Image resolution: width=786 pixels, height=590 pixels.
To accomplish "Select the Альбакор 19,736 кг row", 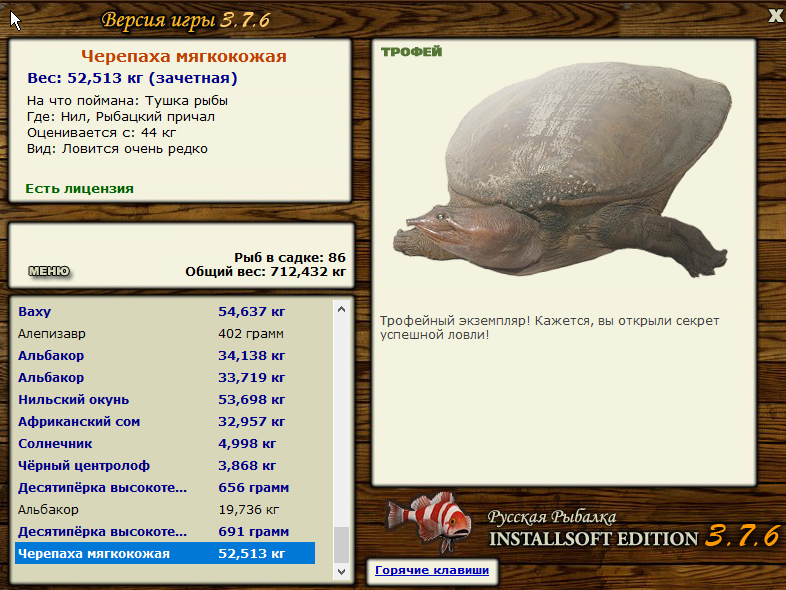I will coord(165,510).
